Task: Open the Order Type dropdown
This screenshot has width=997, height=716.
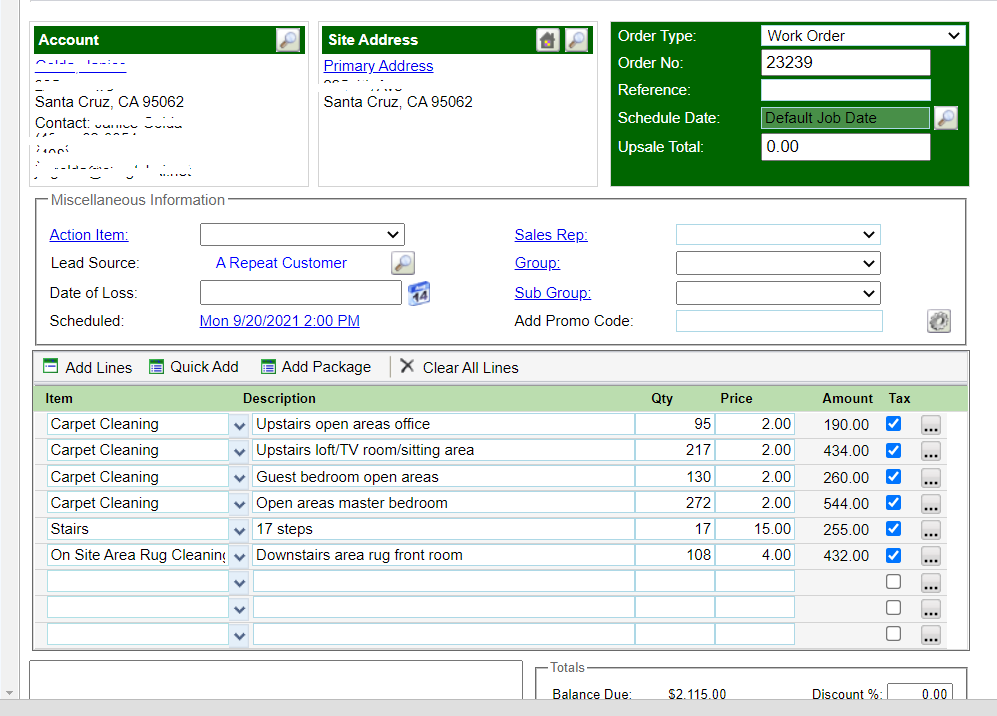Action: 862,36
